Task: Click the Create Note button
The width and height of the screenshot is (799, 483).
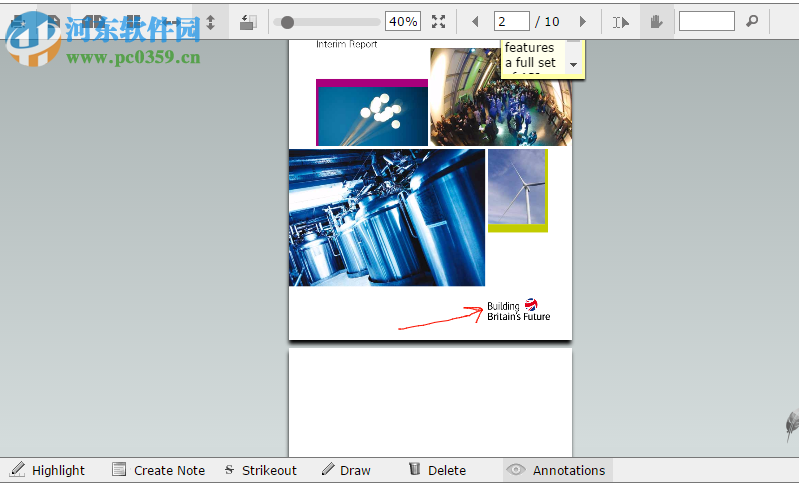Action: coord(158,470)
